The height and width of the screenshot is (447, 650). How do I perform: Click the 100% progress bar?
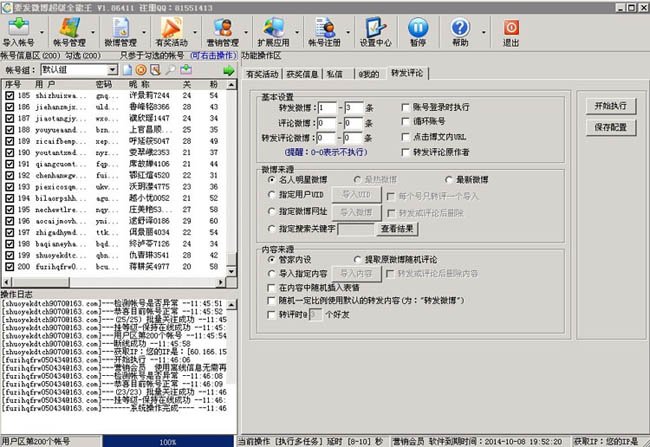click(168, 442)
